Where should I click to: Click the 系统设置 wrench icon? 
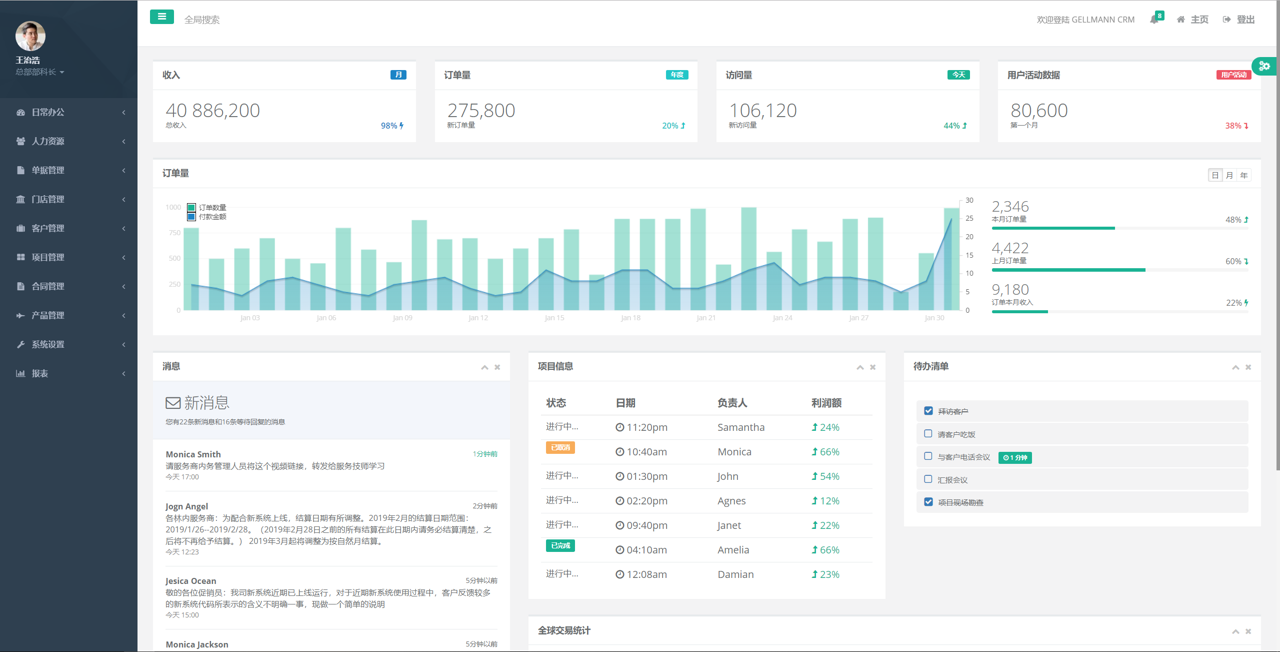click(x=21, y=345)
